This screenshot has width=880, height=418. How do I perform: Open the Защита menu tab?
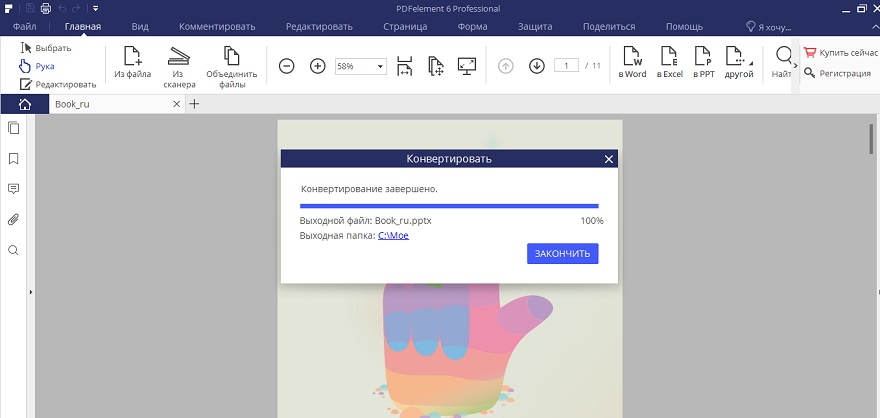[x=536, y=26]
